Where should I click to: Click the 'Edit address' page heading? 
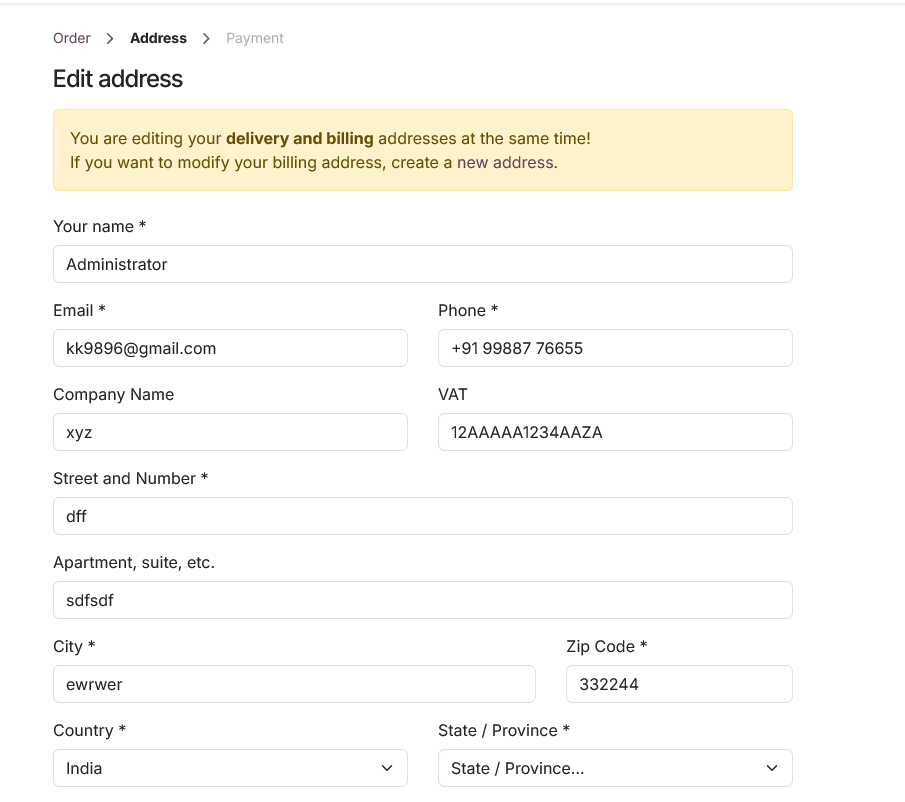click(118, 78)
